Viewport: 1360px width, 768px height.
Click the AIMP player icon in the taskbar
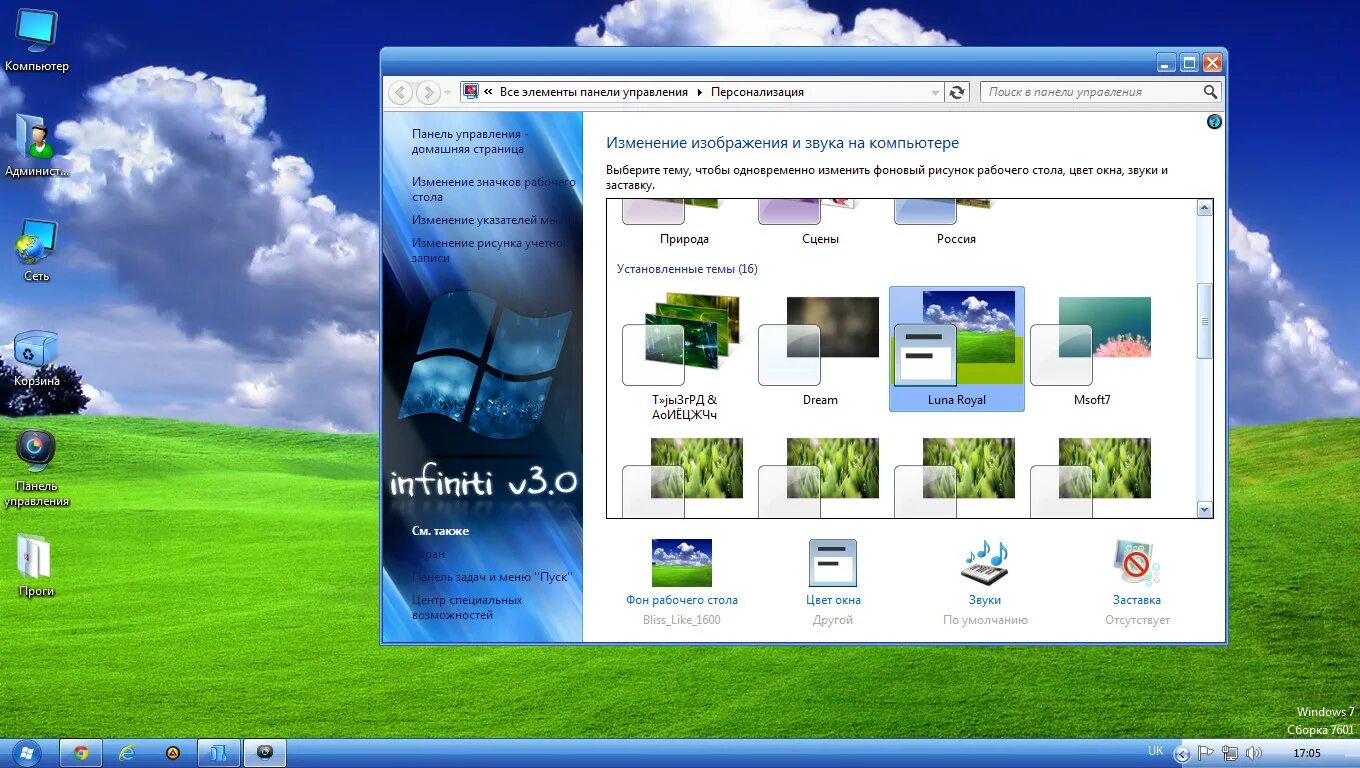(173, 753)
